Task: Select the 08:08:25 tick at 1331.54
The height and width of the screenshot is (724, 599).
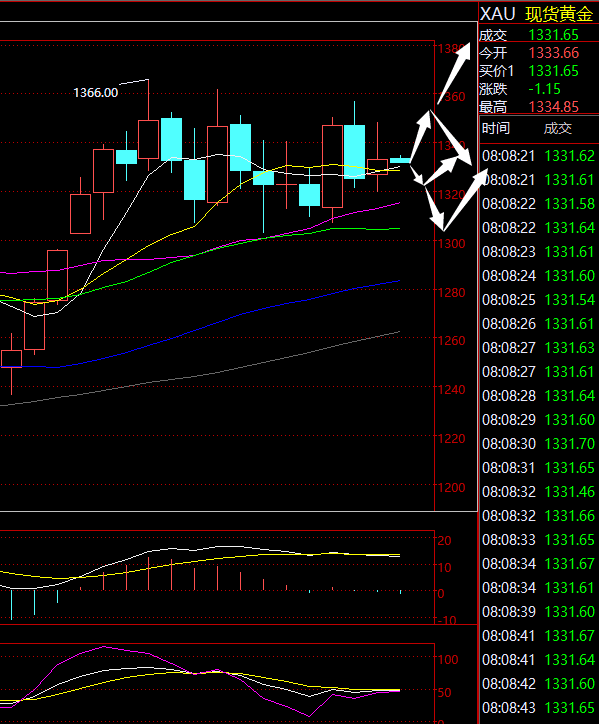Action: [538, 300]
